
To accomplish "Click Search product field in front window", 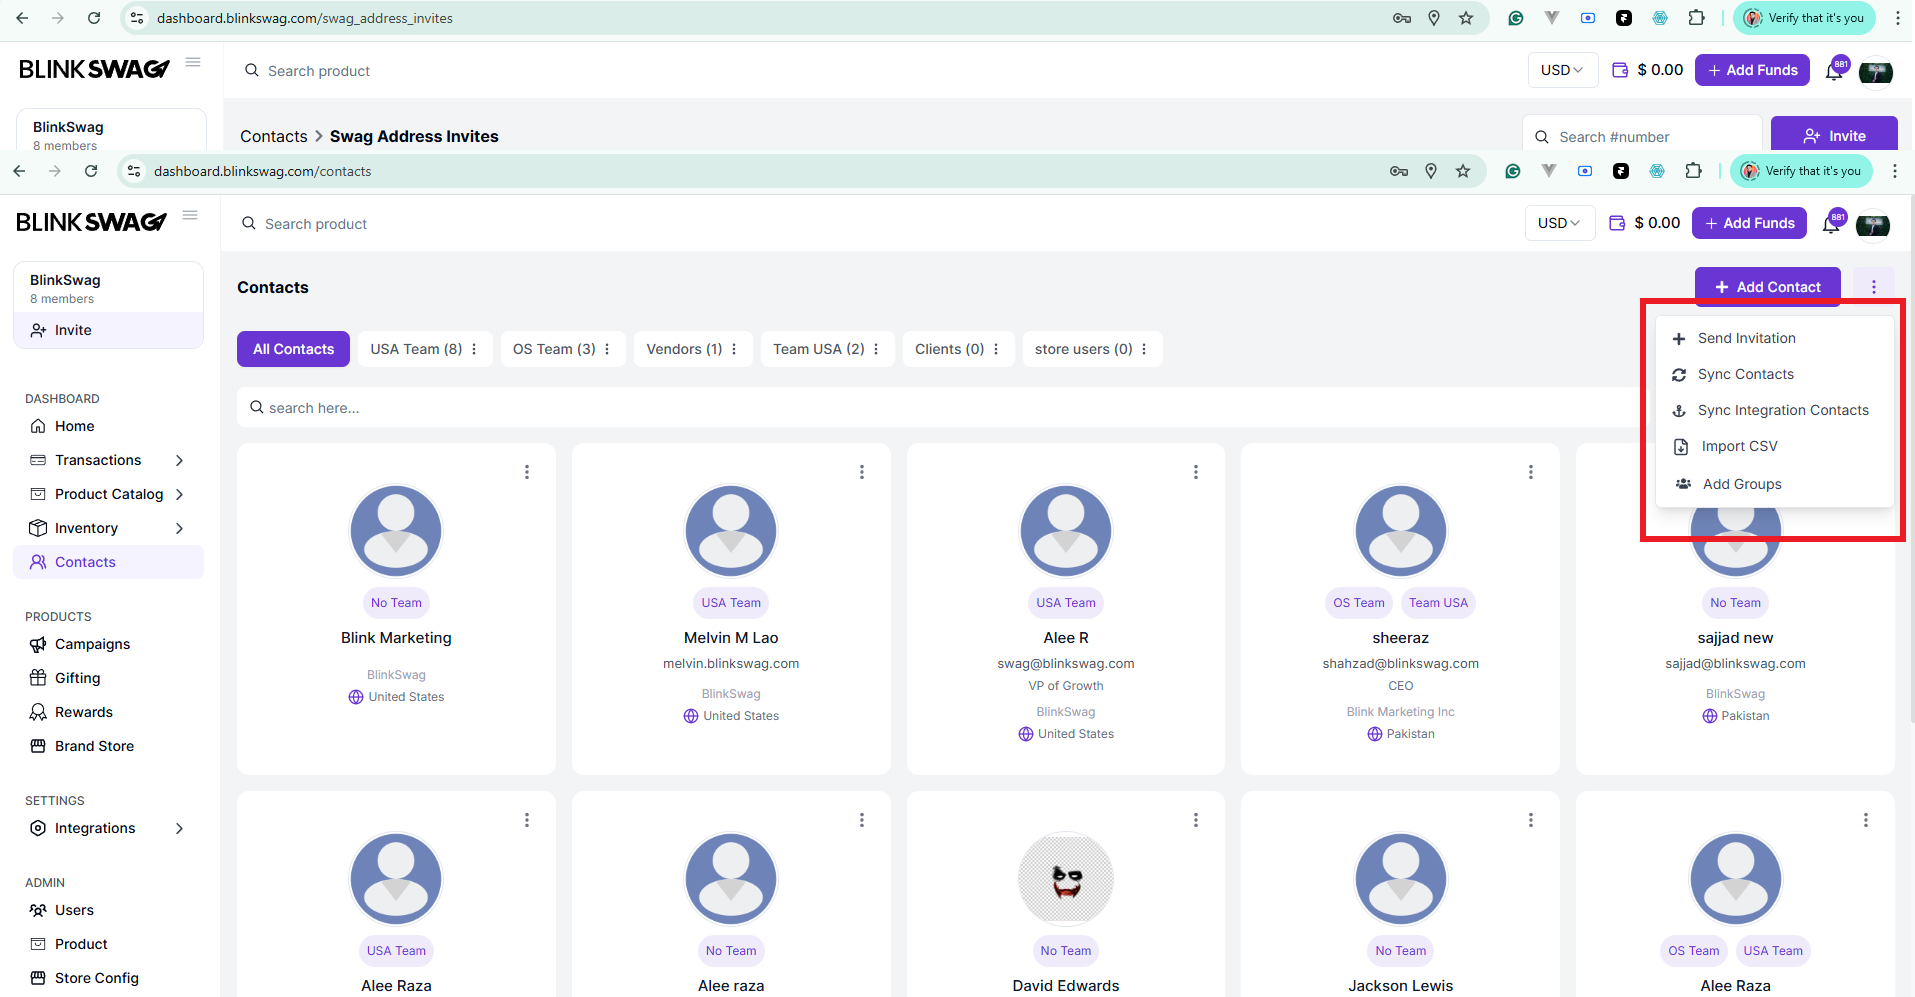I will [316, 224].
